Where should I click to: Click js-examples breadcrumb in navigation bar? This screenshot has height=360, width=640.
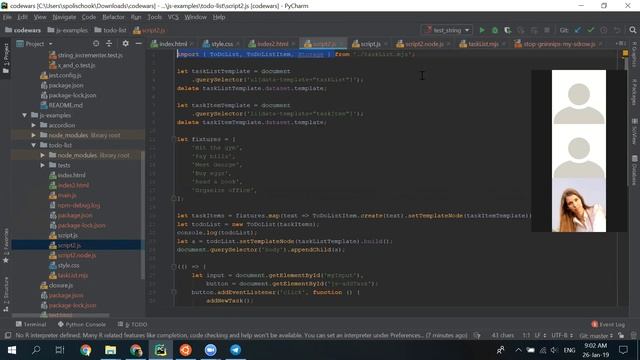(68, 30)
